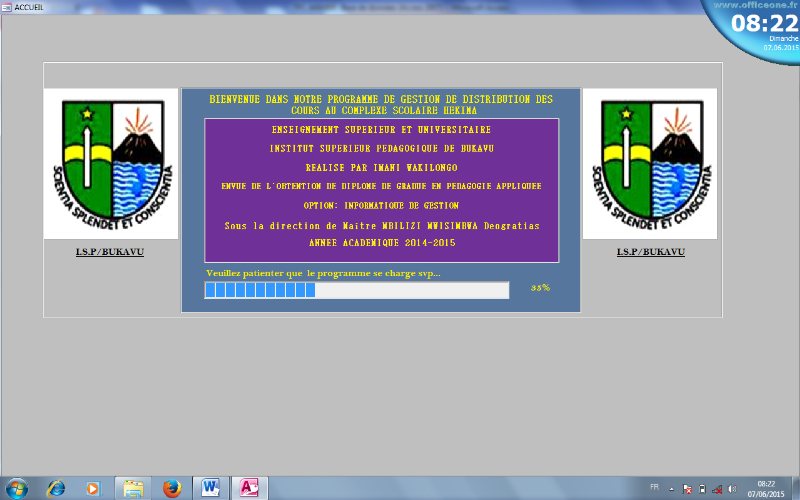
Task: Click the left ISP Bukavu crest logo
Action: (x=111, y=164)
